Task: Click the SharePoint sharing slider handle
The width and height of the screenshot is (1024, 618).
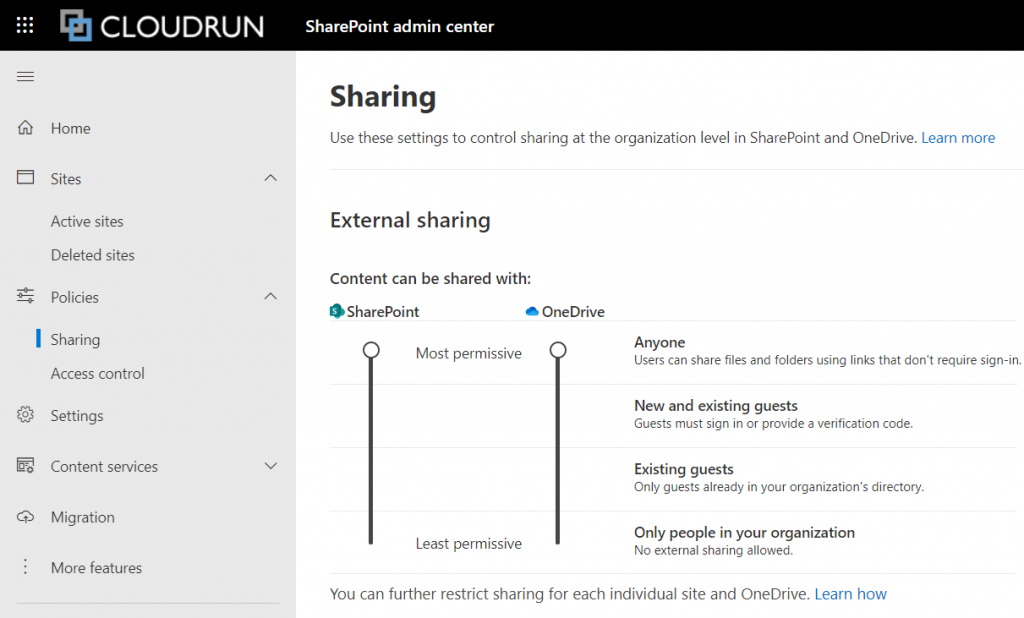Action: click(371, 350)
